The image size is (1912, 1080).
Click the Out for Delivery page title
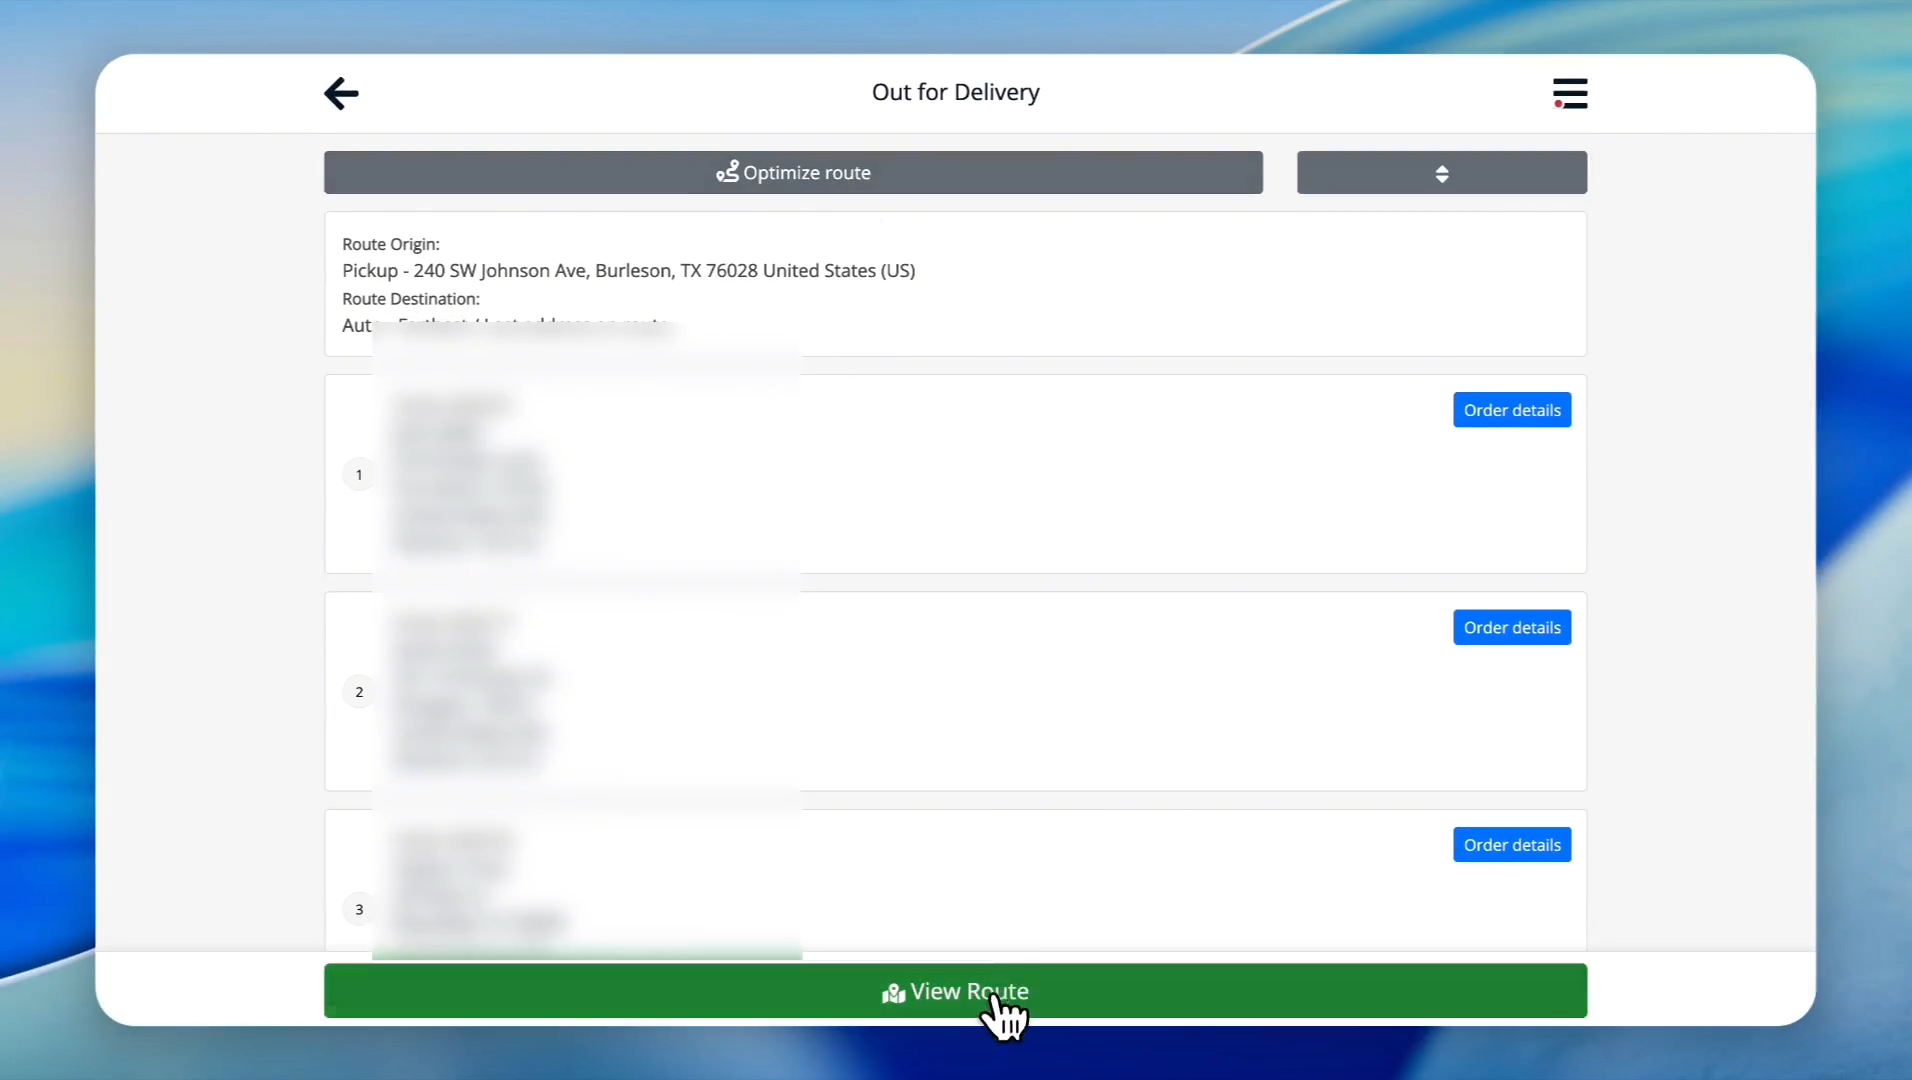point(956,92)
